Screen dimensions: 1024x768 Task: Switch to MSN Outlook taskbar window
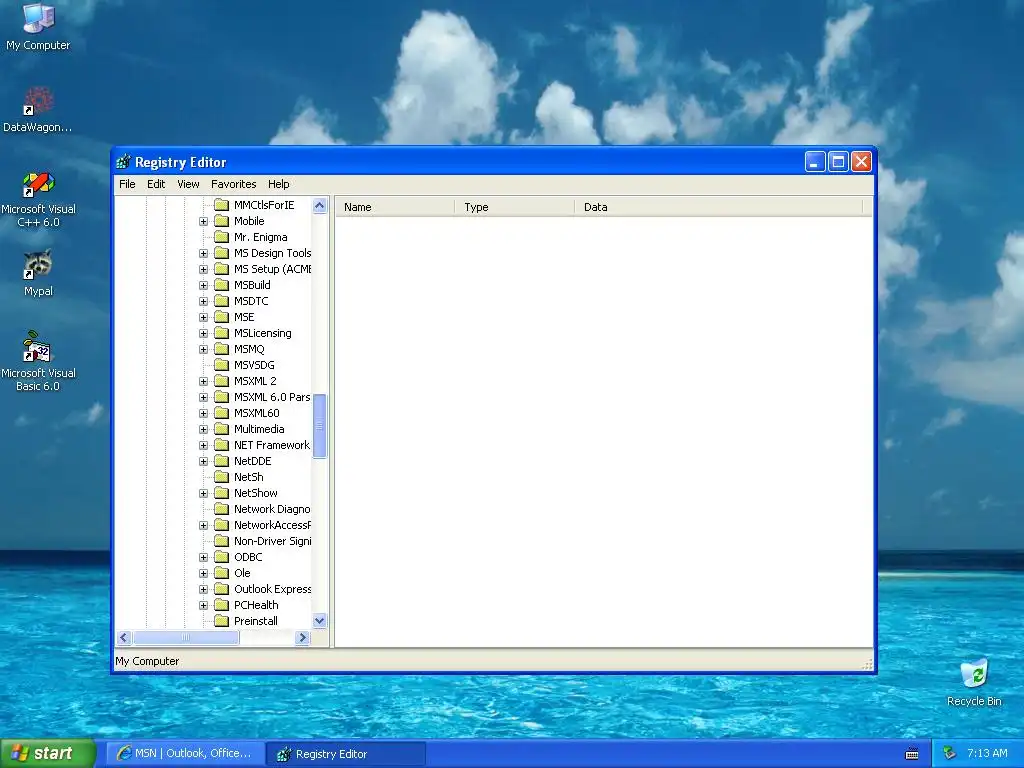185,754
